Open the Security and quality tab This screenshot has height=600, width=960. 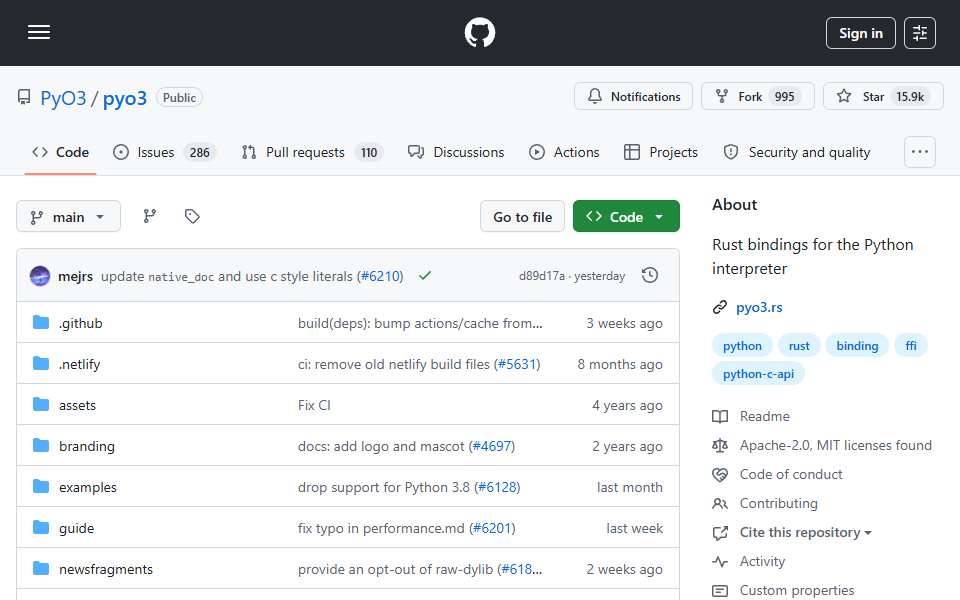click(x=797, y=152)
